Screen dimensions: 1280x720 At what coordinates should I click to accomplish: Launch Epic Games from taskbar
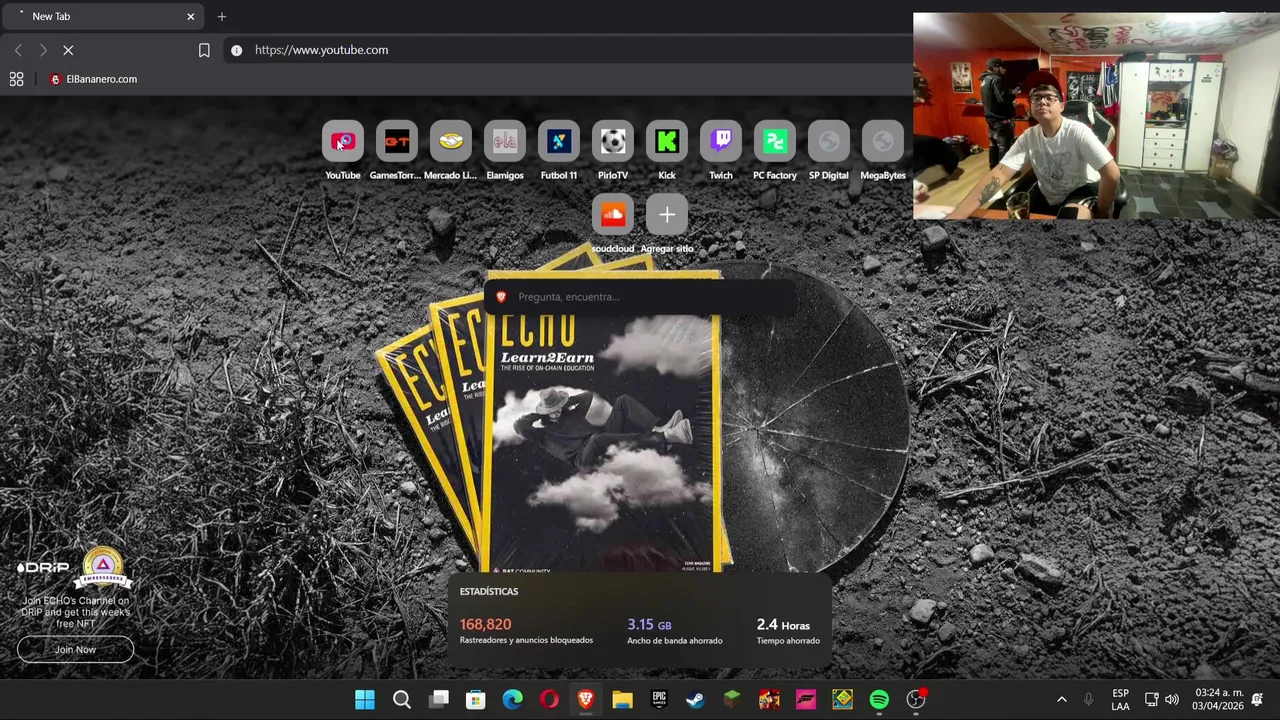659,699
